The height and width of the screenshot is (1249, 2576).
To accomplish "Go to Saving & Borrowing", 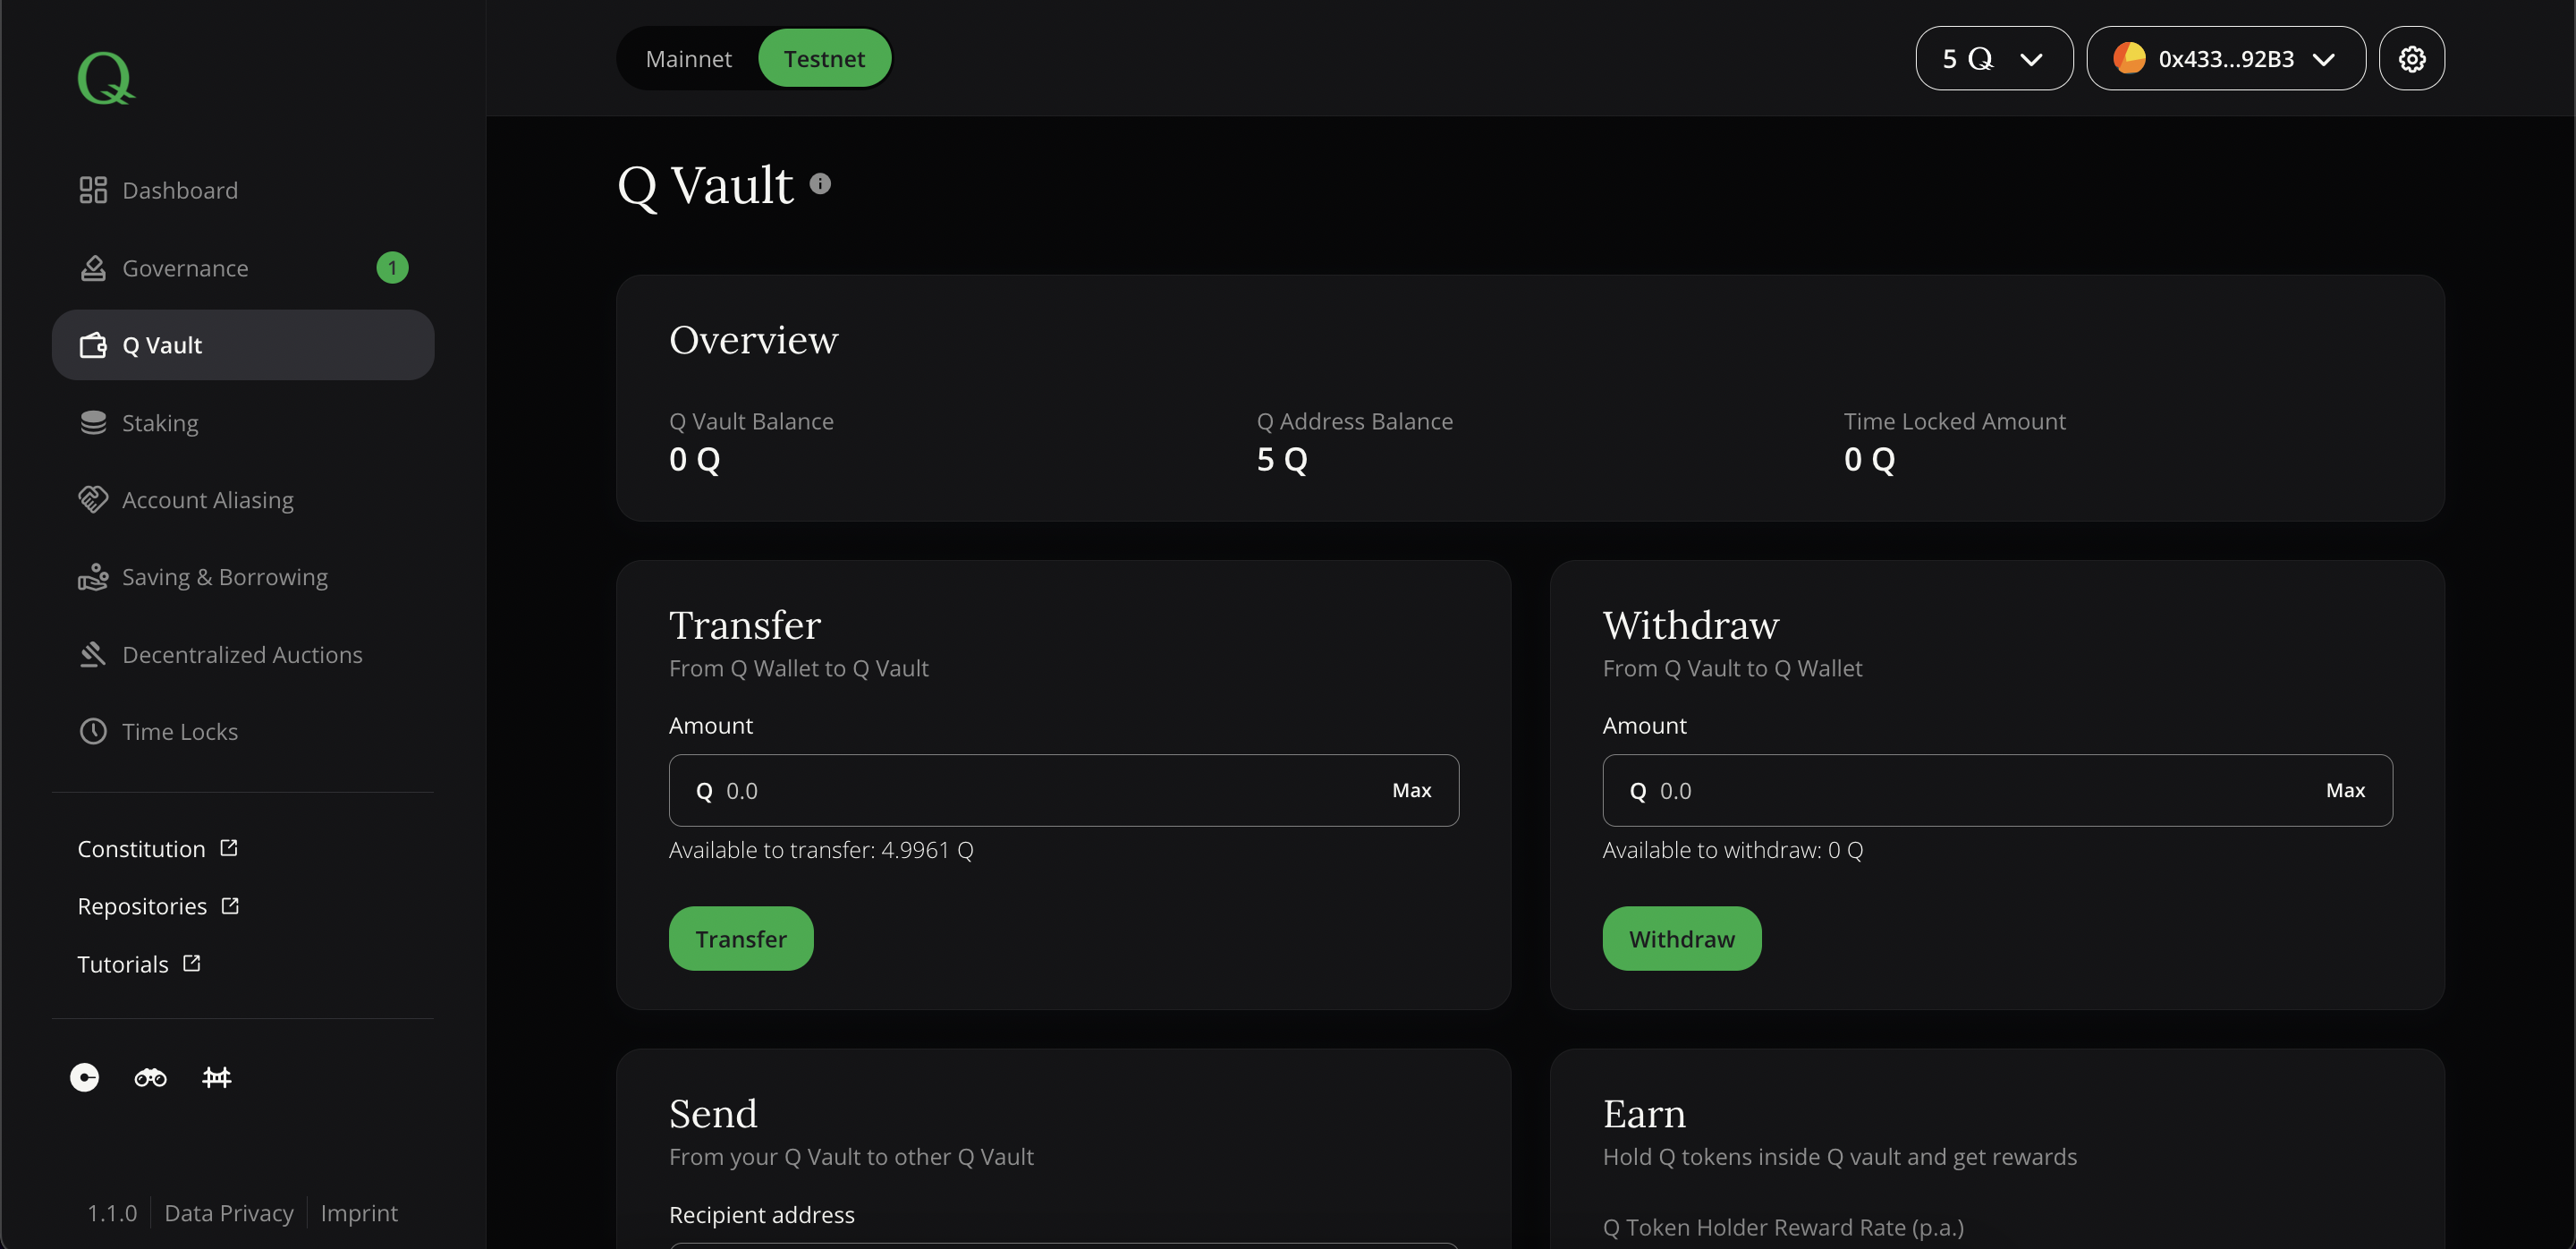I will (x=225, y=576).
